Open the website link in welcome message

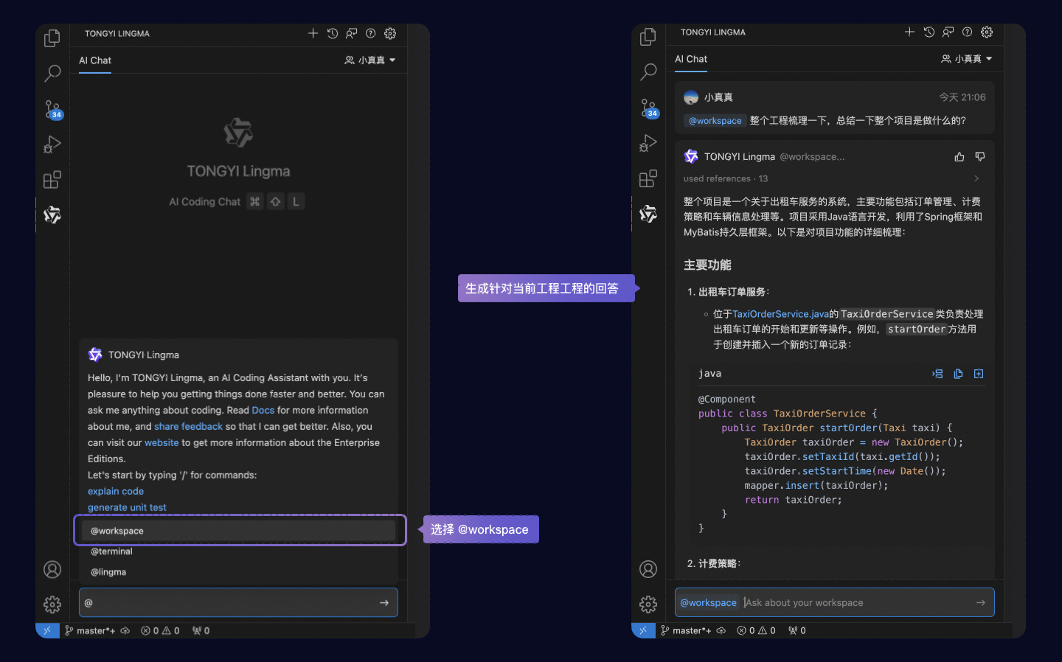click(161, 442)
